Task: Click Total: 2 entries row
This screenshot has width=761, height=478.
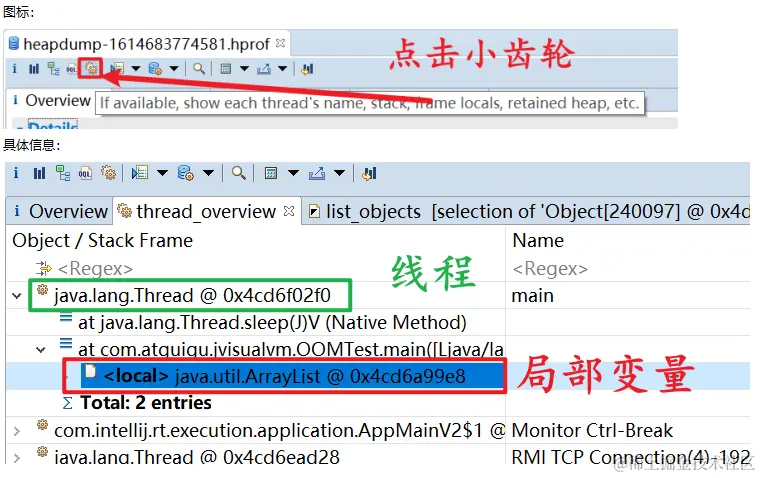Action: 146,403
